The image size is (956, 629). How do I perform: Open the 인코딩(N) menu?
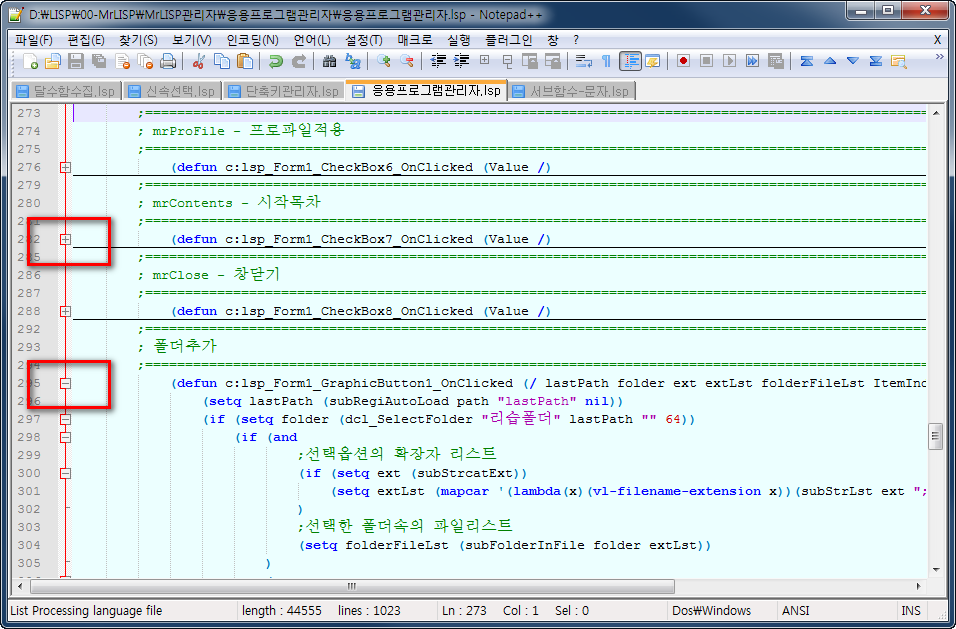coord(252,40)
